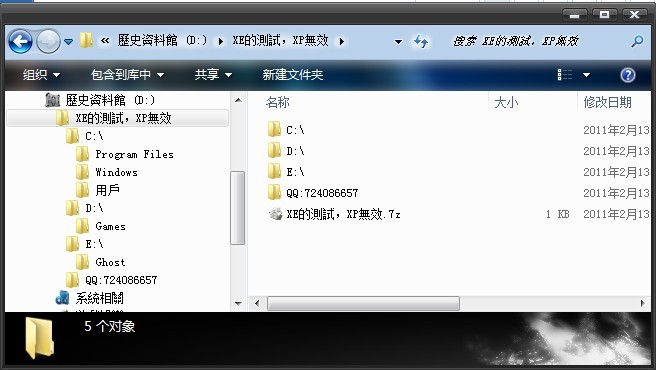Click the double chevron in address bar

click(105, 41)
